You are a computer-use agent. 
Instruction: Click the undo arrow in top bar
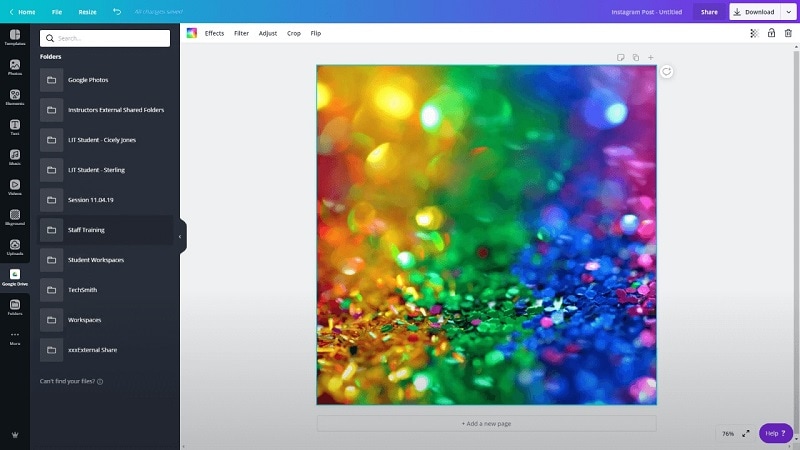(x=117, y=12)
